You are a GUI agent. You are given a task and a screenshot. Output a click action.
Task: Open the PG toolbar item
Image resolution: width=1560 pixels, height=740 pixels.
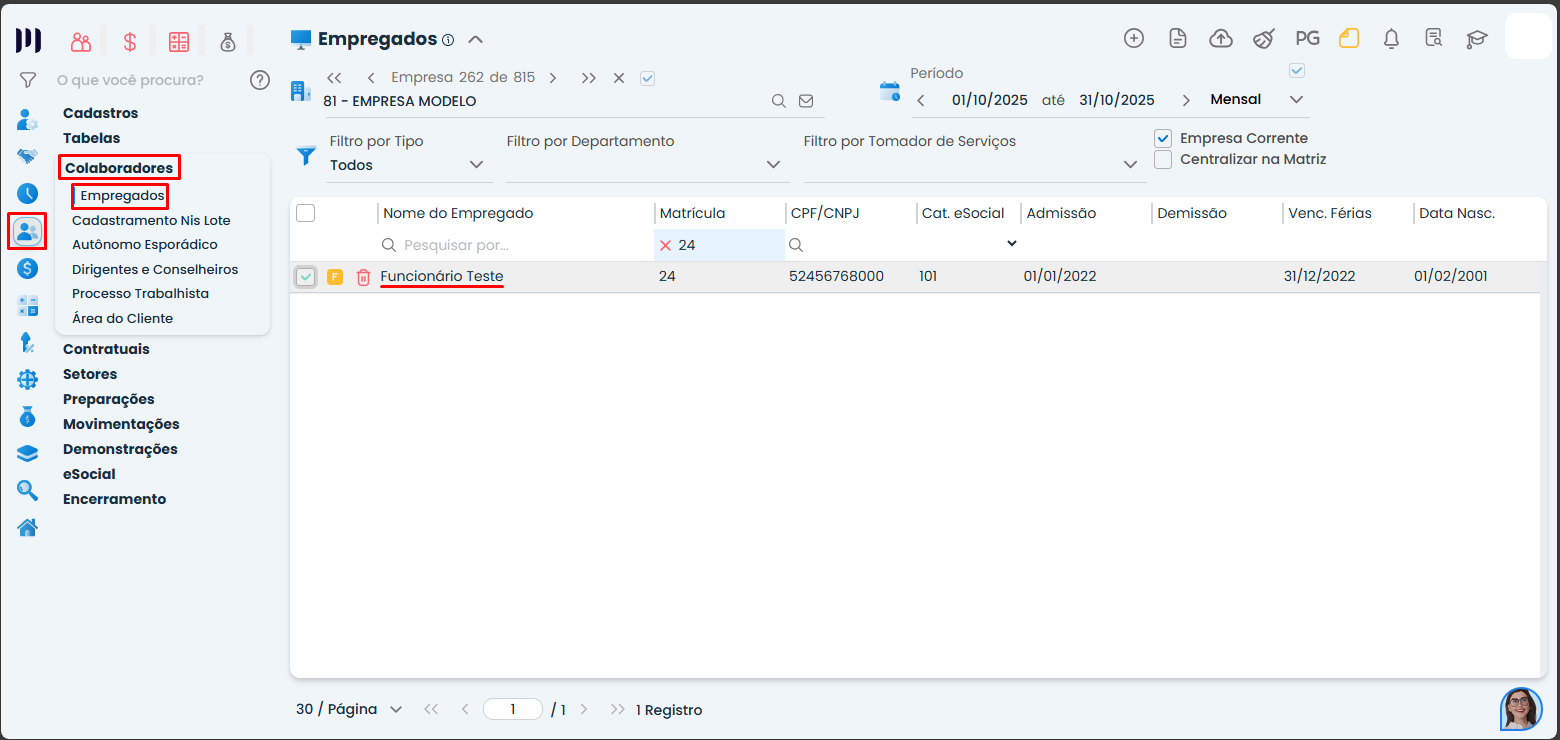pos(1307,39)
